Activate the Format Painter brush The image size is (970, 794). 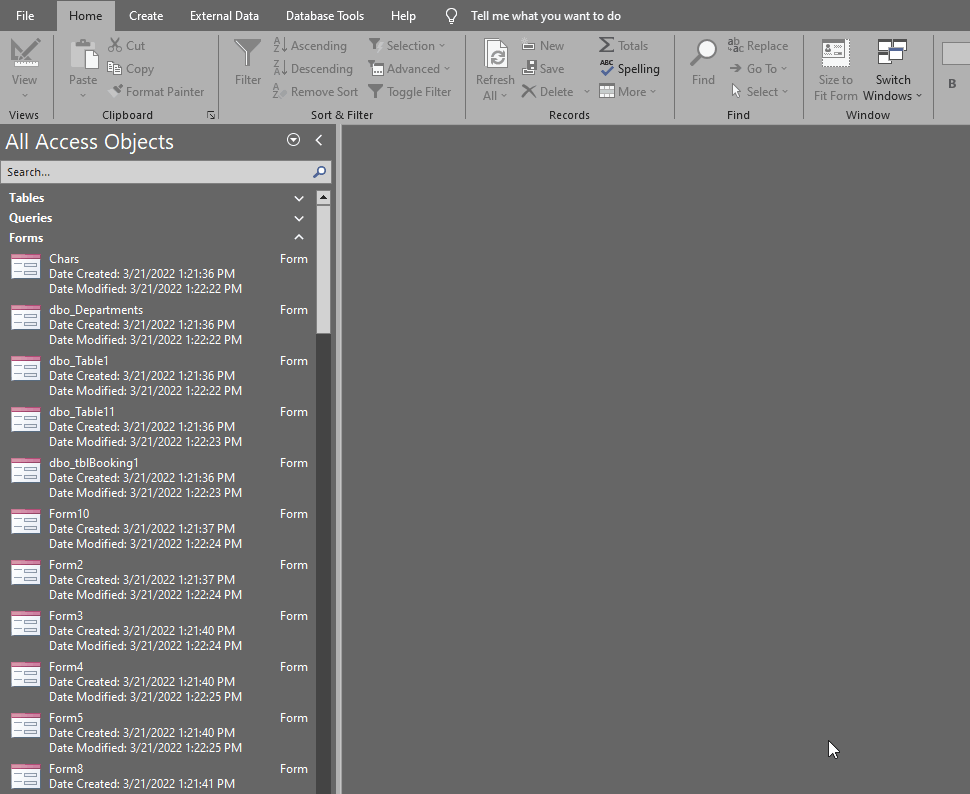coord(156,92)
